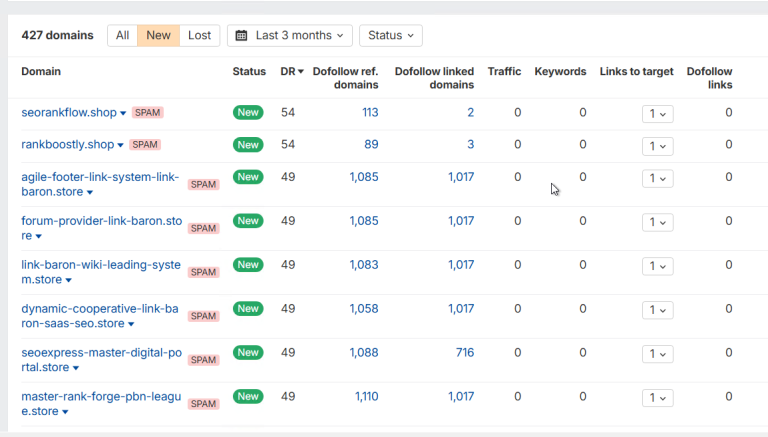Screen dimensions: 768x437
Task: Open agile-footer-link-system-link-baron.store link
Action: click(x=100, y=184)
